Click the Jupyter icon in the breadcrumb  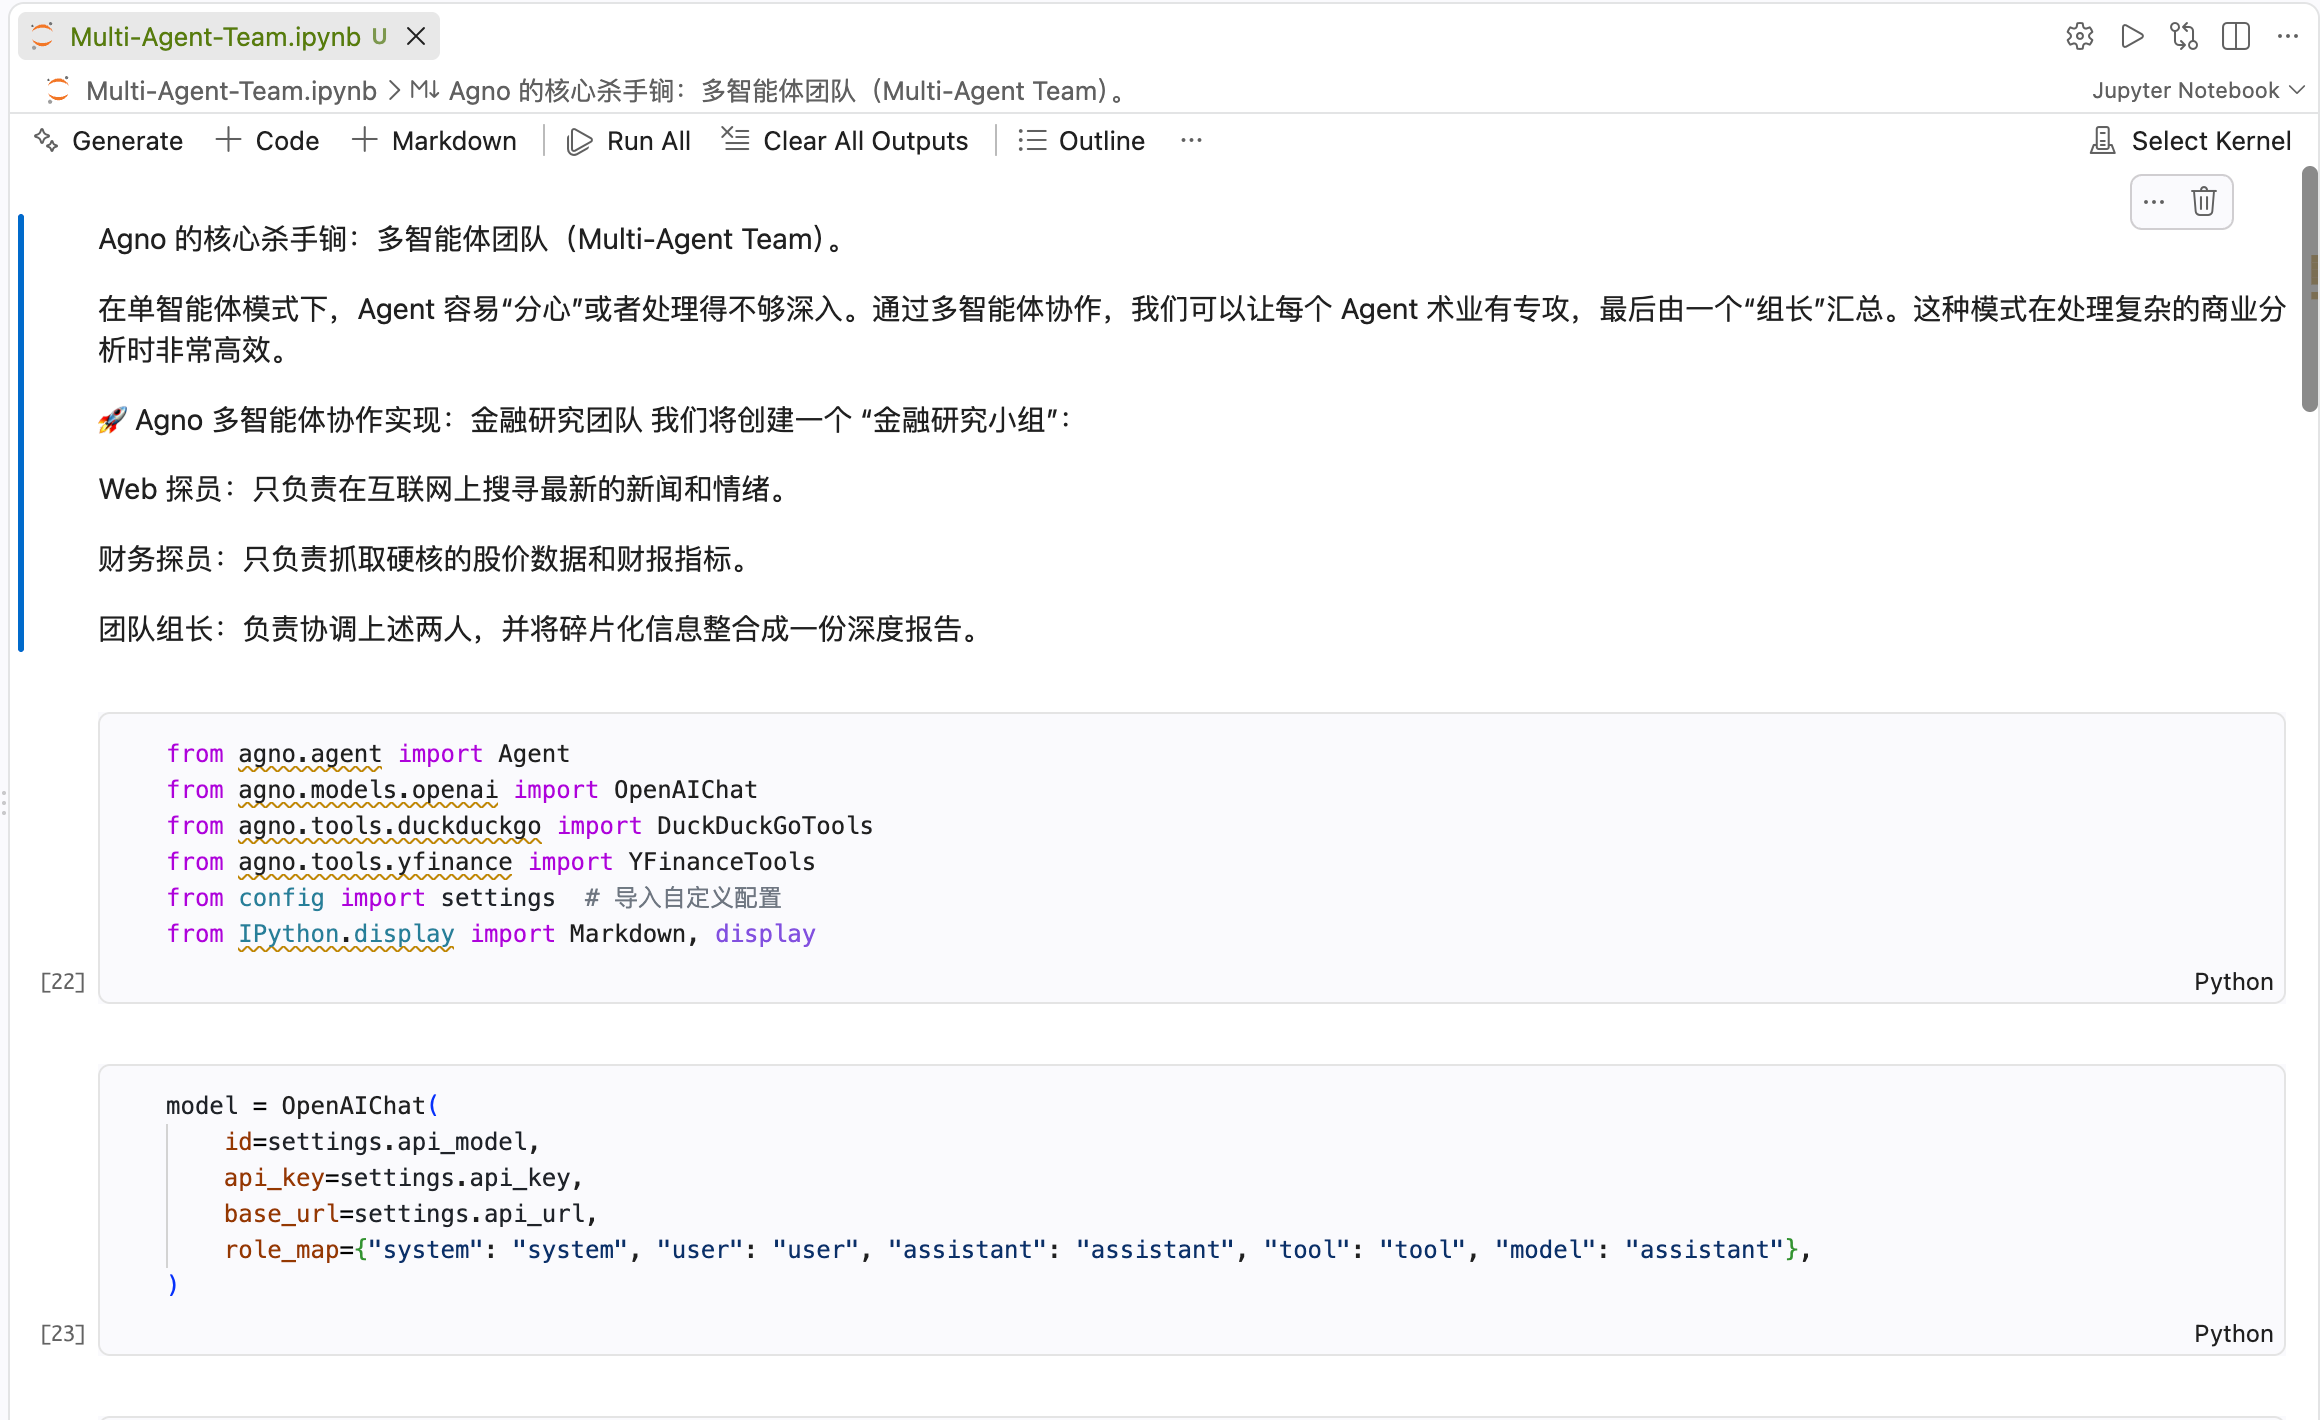[57, 91]
